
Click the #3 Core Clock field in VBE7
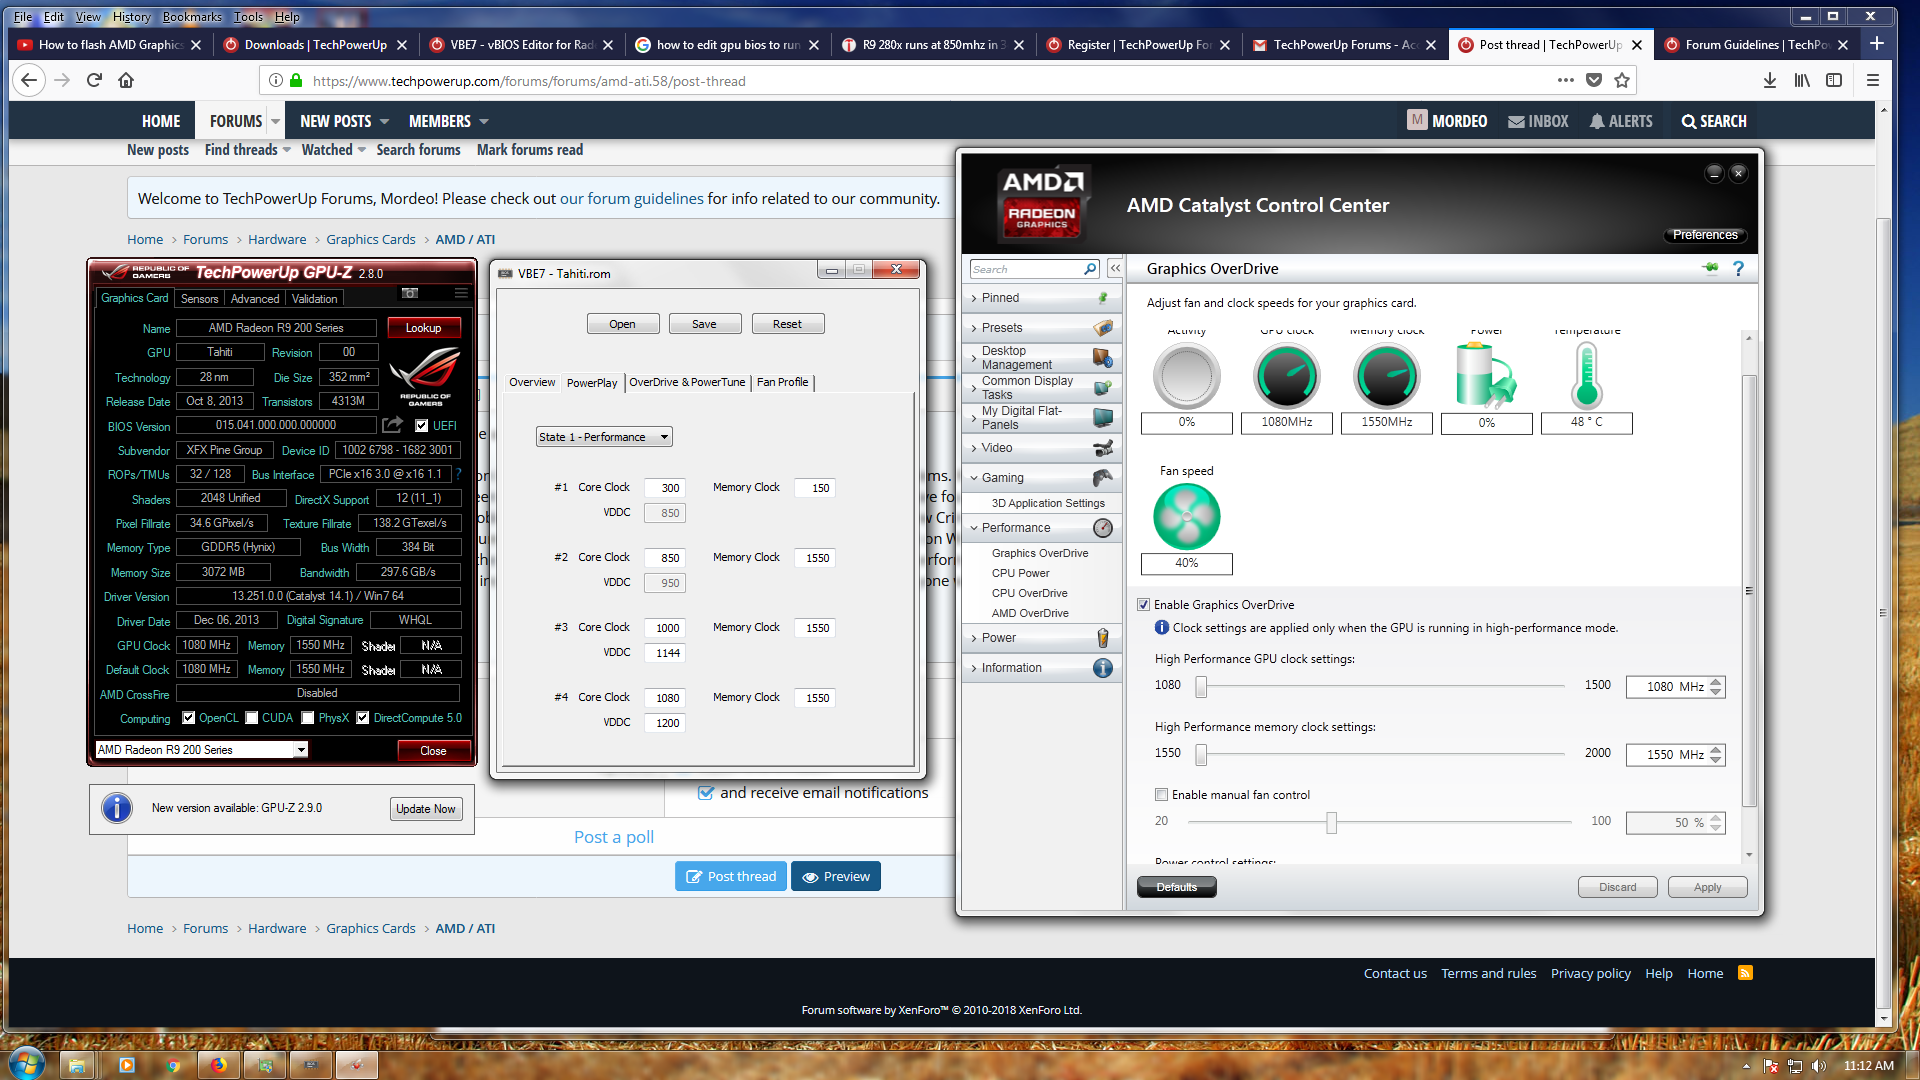click(x=665, y=628)
